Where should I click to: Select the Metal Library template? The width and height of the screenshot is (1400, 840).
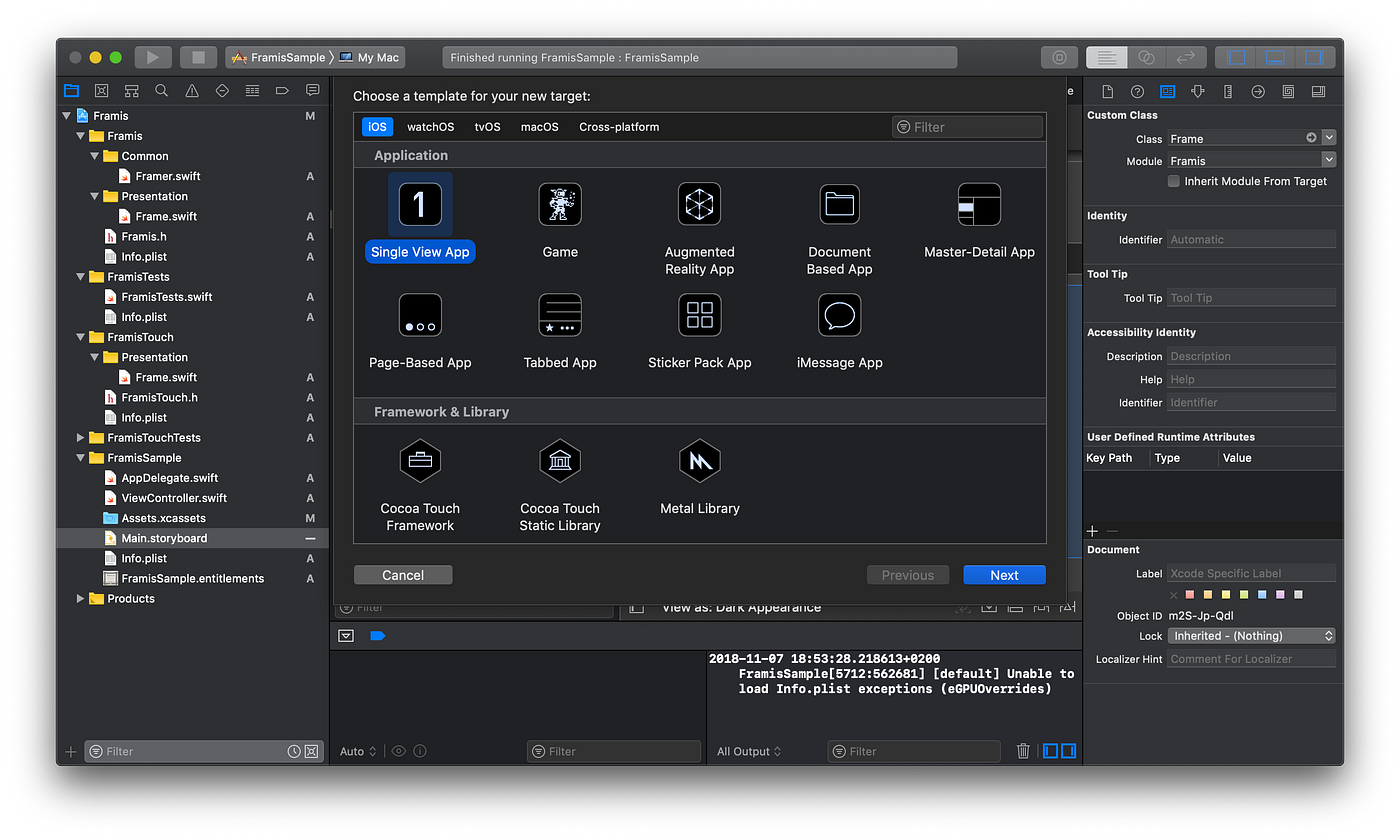click(x=699, y=461)
